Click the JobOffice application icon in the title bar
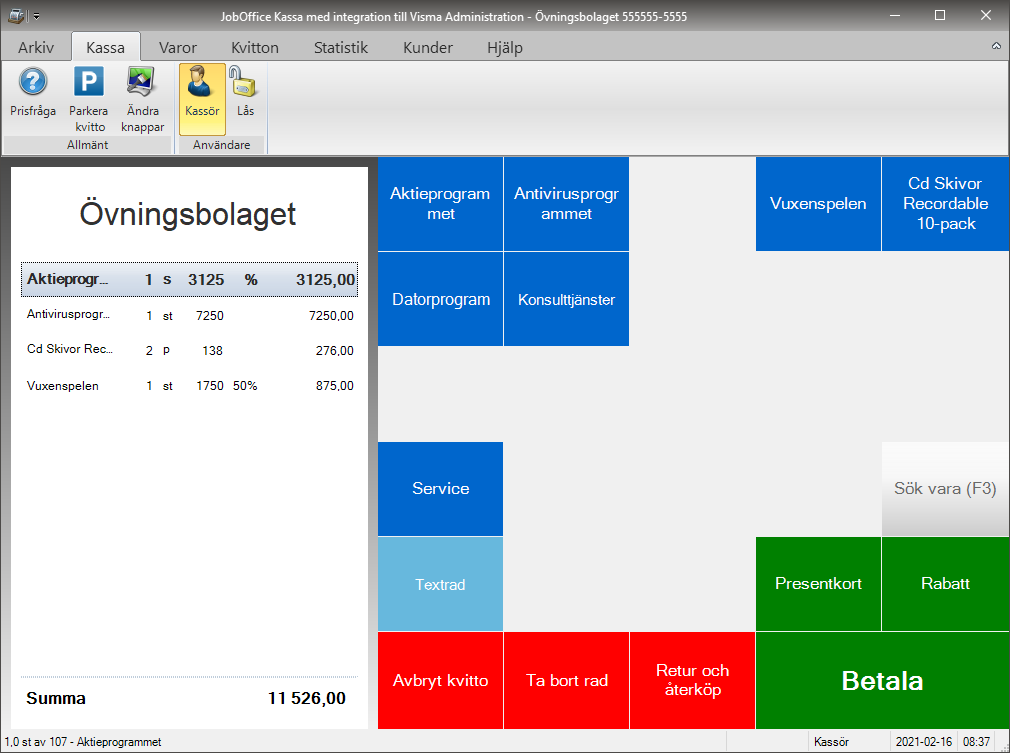The height and width of the screenshot is (753, 1010). tap(15, 15)
